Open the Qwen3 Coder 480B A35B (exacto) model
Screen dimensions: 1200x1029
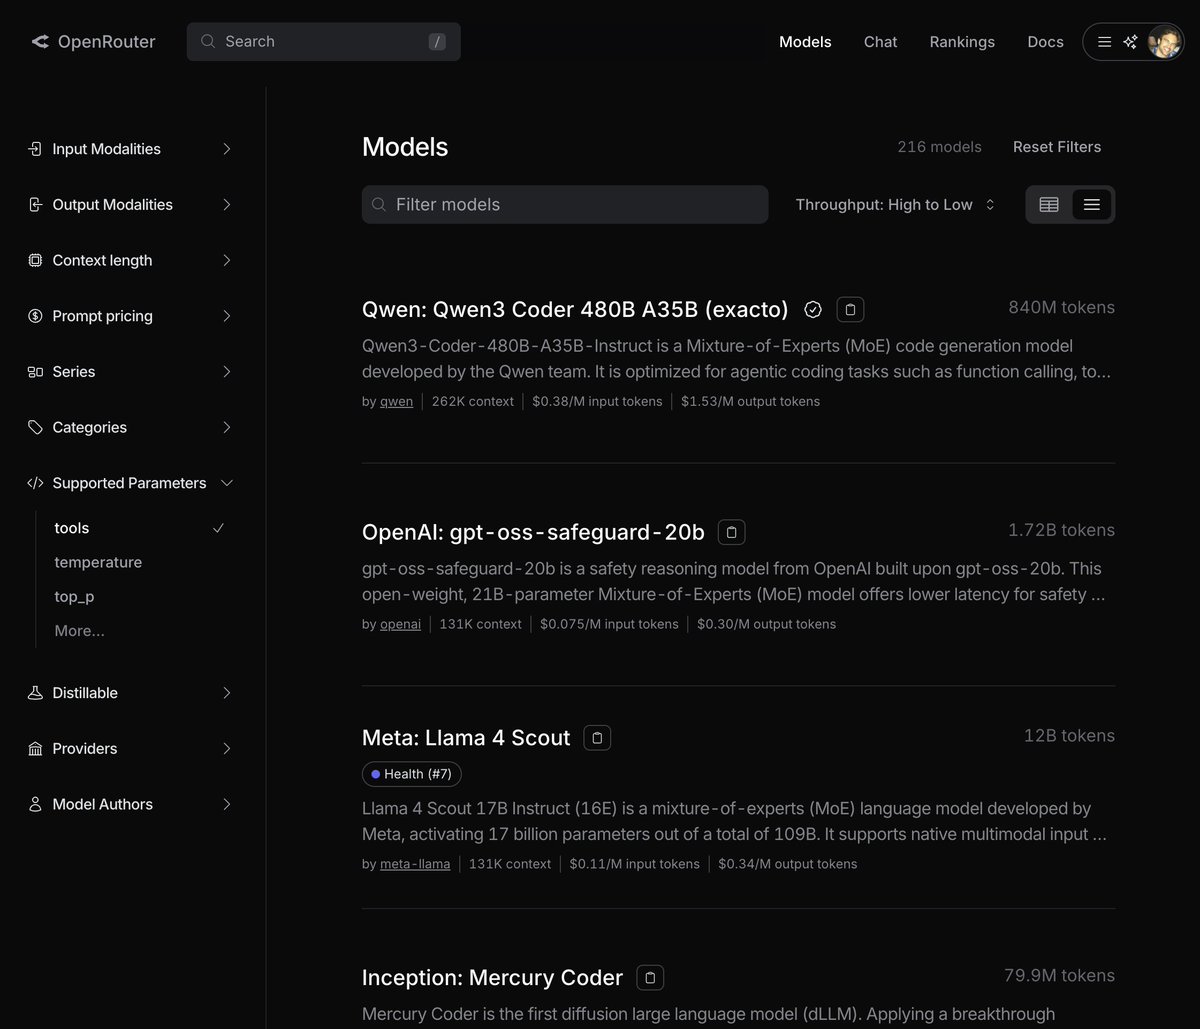pyautogui.click(x=575, y=310)
